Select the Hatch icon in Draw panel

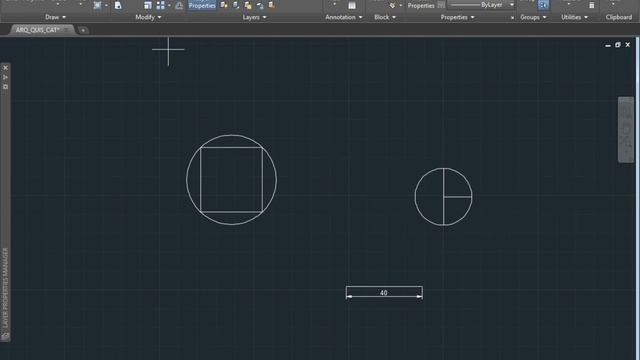click(x=97, y=5)
